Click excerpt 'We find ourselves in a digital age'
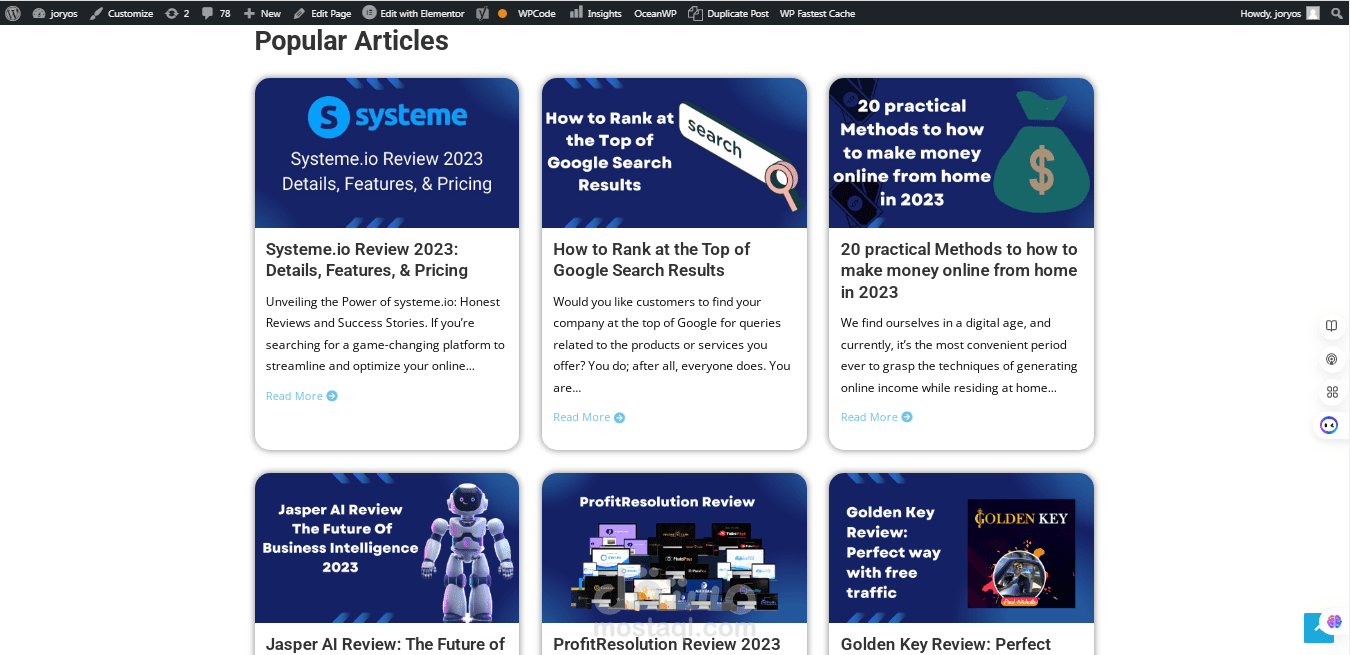The width and height of the screenshot is (1350, 655). (959, 355)
